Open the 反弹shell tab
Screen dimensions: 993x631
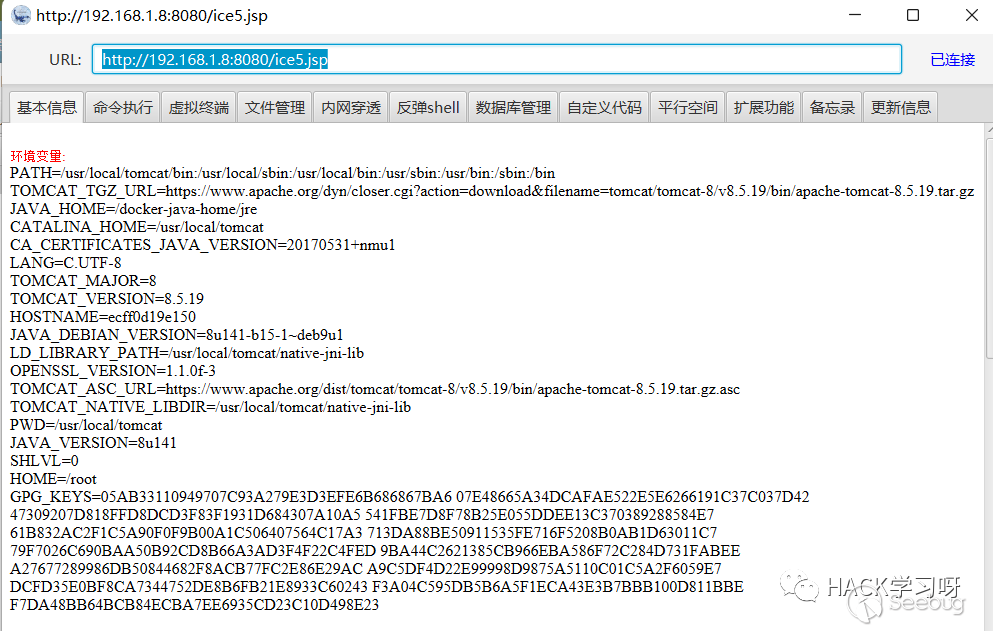tap(427, 107)
